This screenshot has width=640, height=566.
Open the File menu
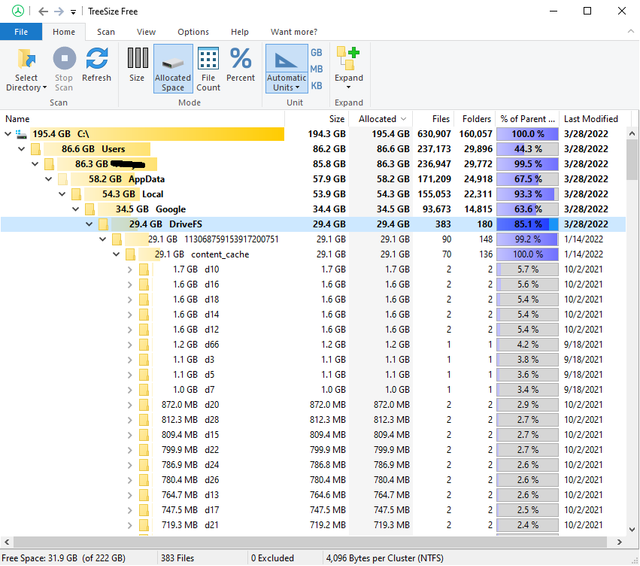pyautogui.click(x=21, y=32)
